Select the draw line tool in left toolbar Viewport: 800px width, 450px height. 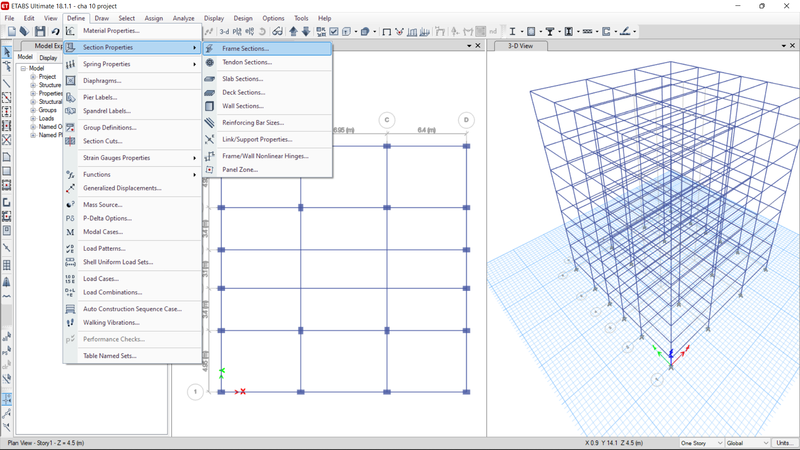7,83
